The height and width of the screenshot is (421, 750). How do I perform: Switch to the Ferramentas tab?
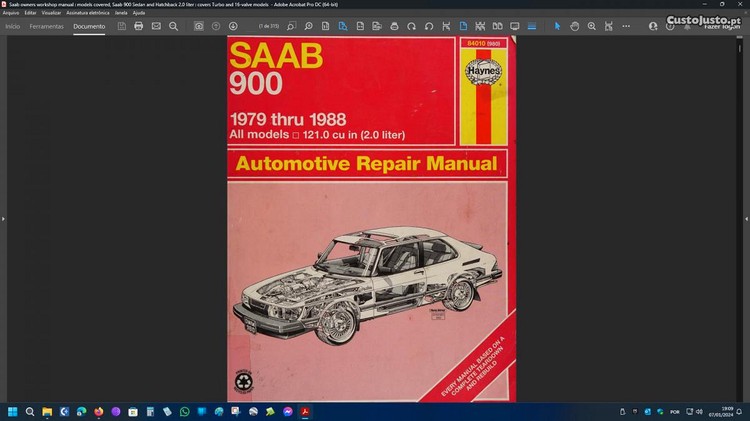click(x=46, y=26)
